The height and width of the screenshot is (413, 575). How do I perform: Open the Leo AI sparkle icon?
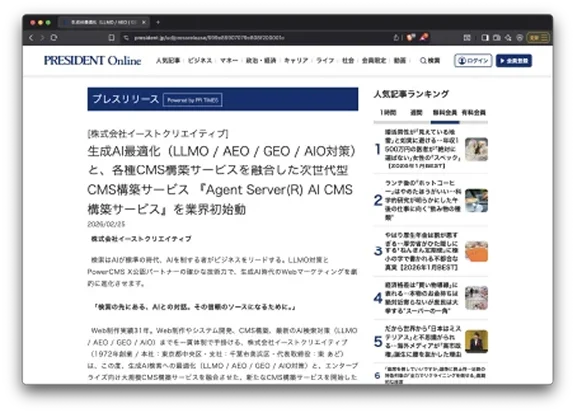[508, 37]
